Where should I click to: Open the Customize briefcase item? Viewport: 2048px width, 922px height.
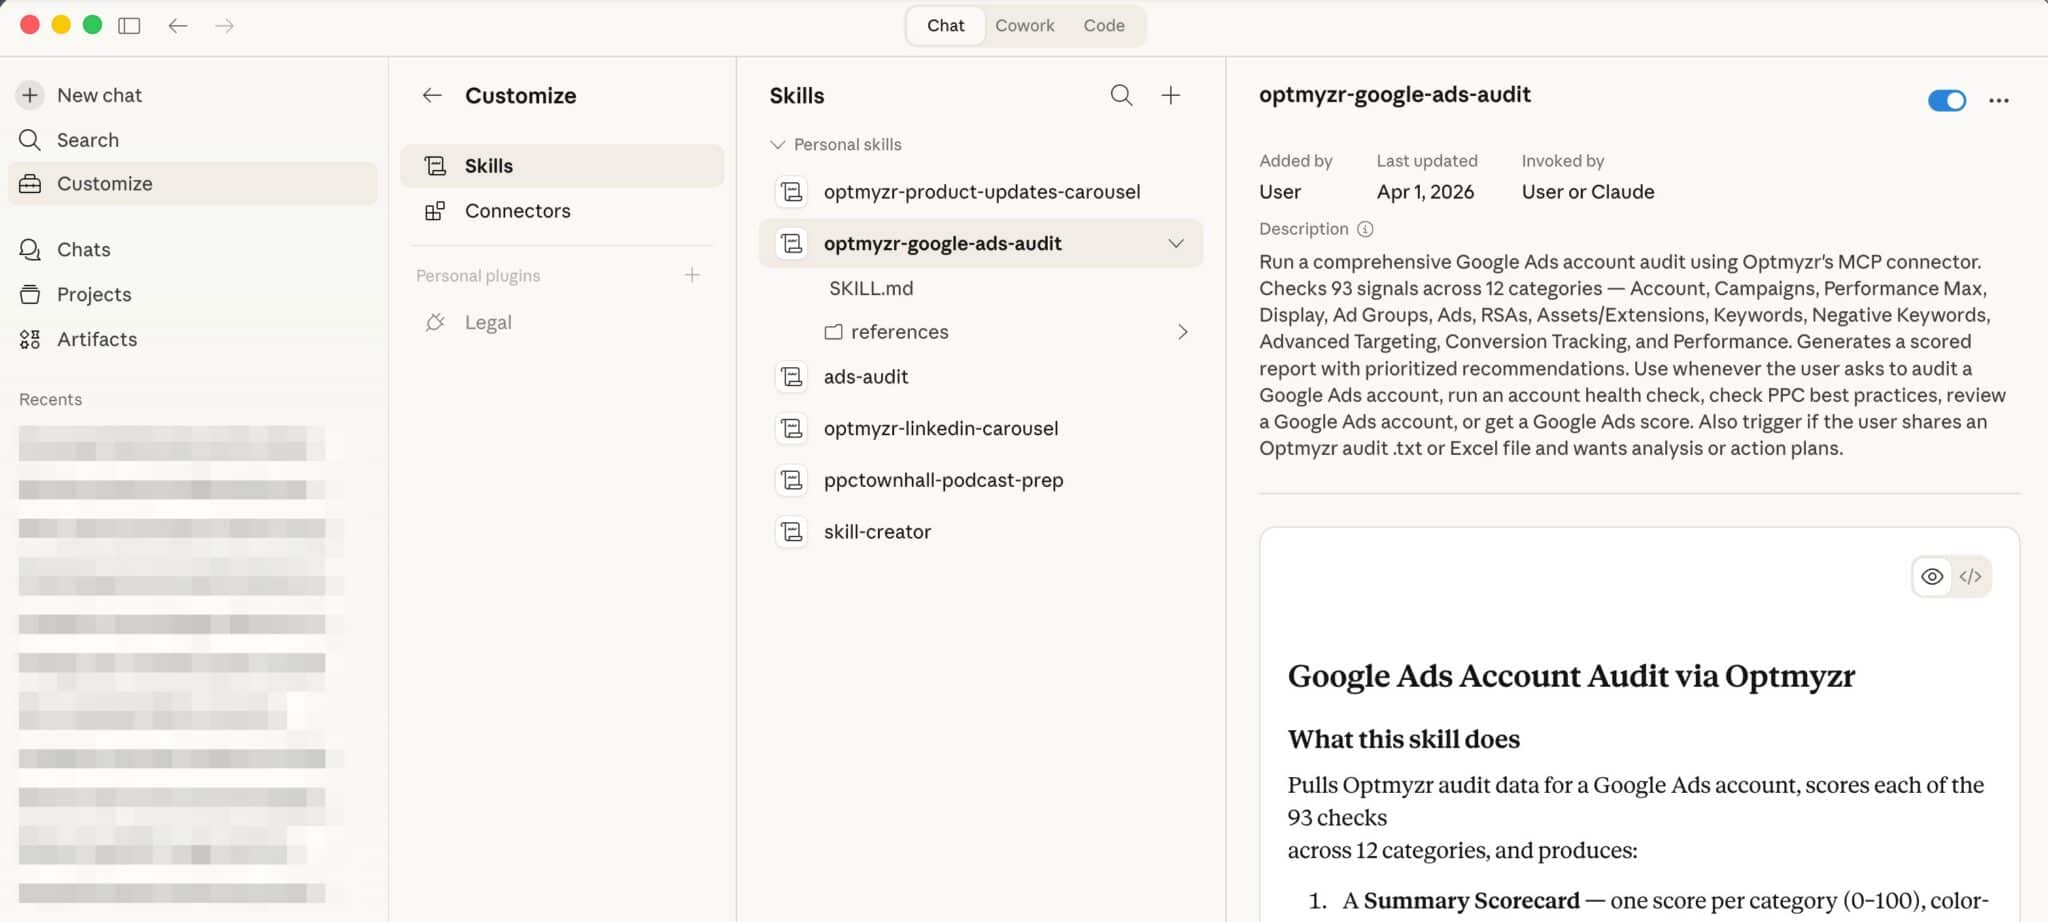[x=192, y=184]
